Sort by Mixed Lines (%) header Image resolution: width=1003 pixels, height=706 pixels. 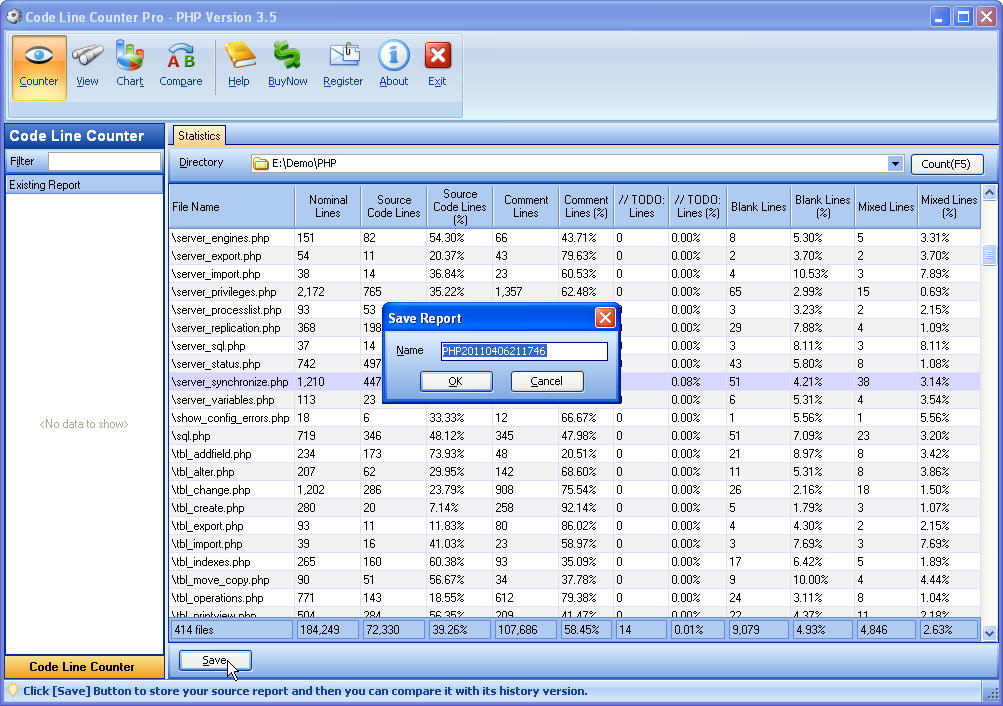pos(949,207)
